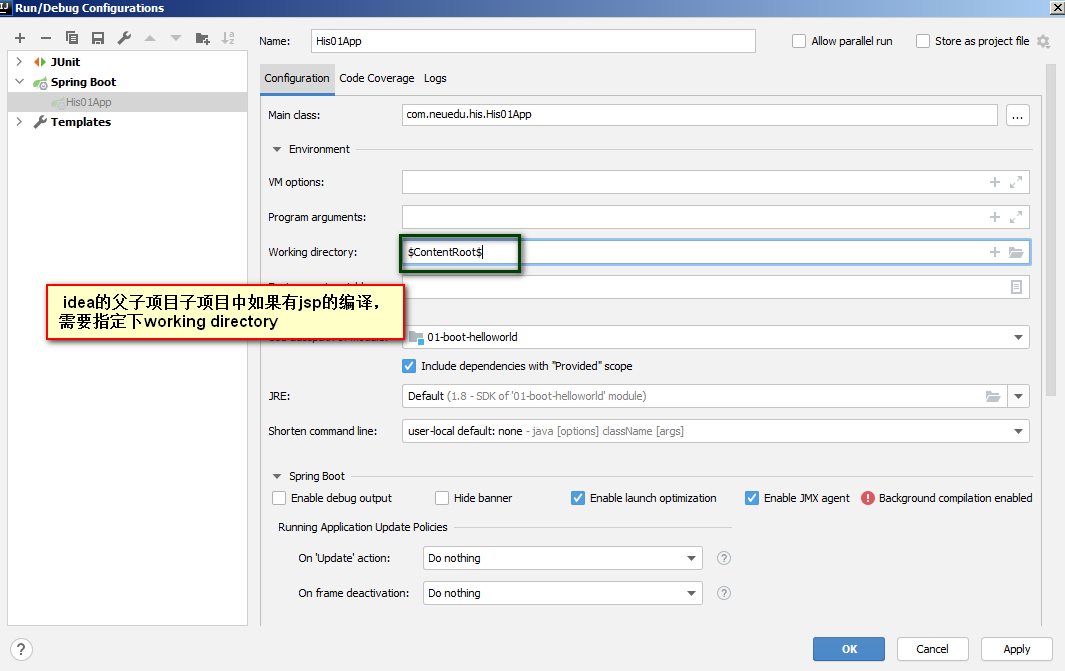Viewport: 1065px width, 671px height.
Task: Click the Add New Configuration plus icon
Action: click(20, 38)
